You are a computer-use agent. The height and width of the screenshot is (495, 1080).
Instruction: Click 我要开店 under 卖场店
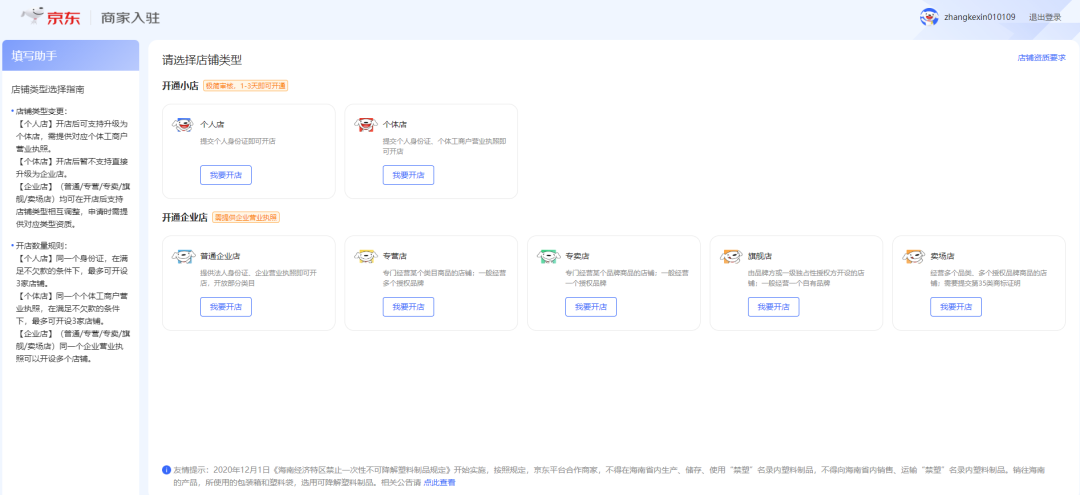[x=956, y=307]
